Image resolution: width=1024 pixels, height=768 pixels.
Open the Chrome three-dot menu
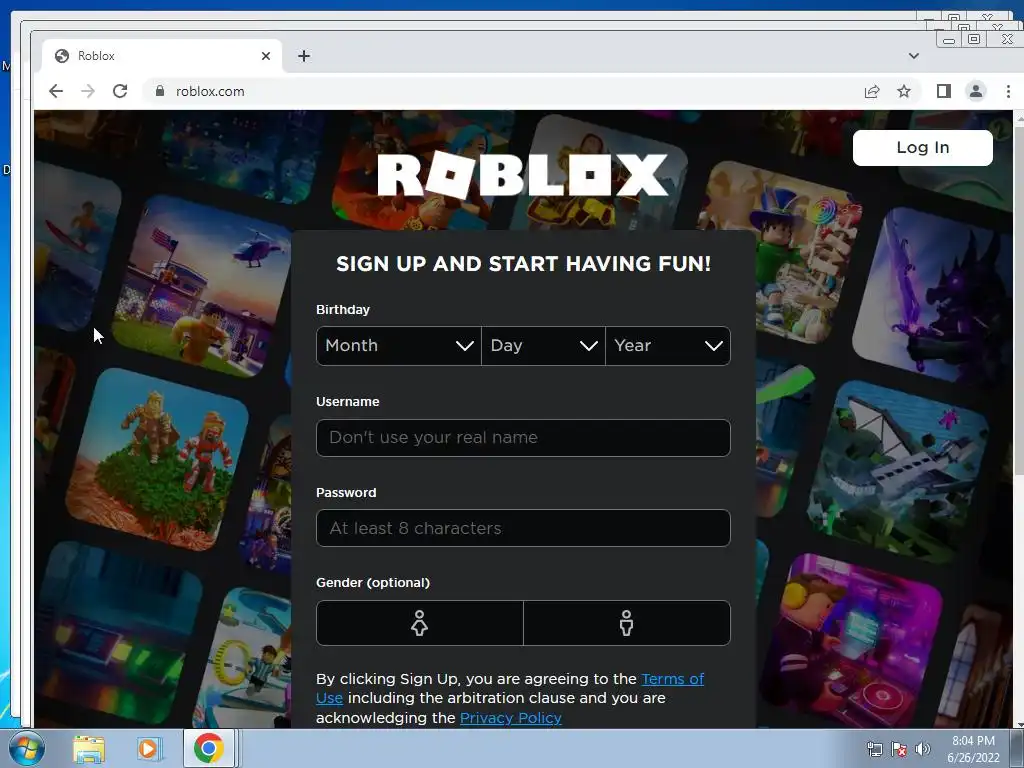coord(1008,91)
